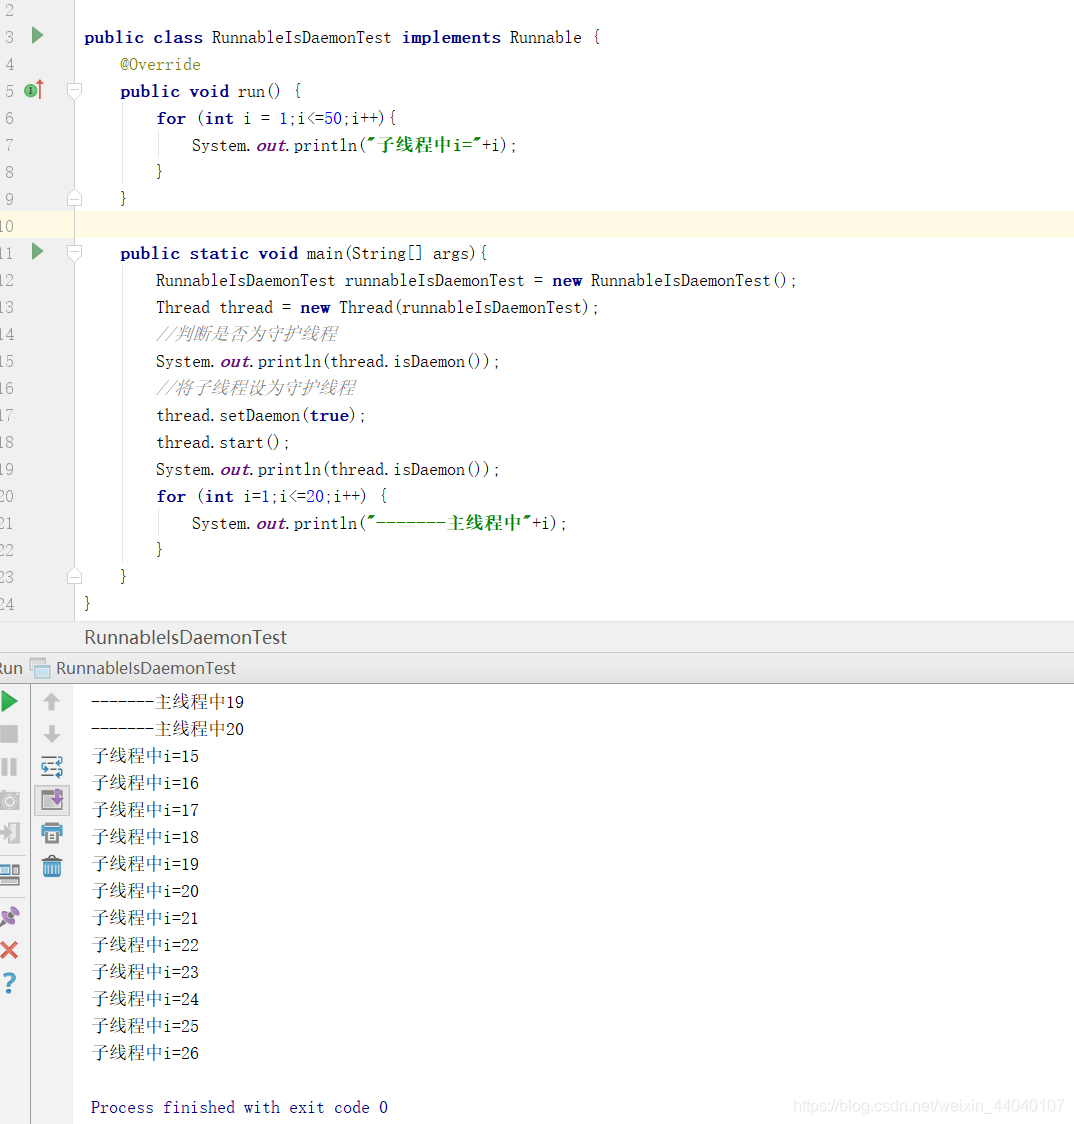The image size is (1074, 1124).
Task: Clear all console output with trash icon
Action: (x=52, y=867)
